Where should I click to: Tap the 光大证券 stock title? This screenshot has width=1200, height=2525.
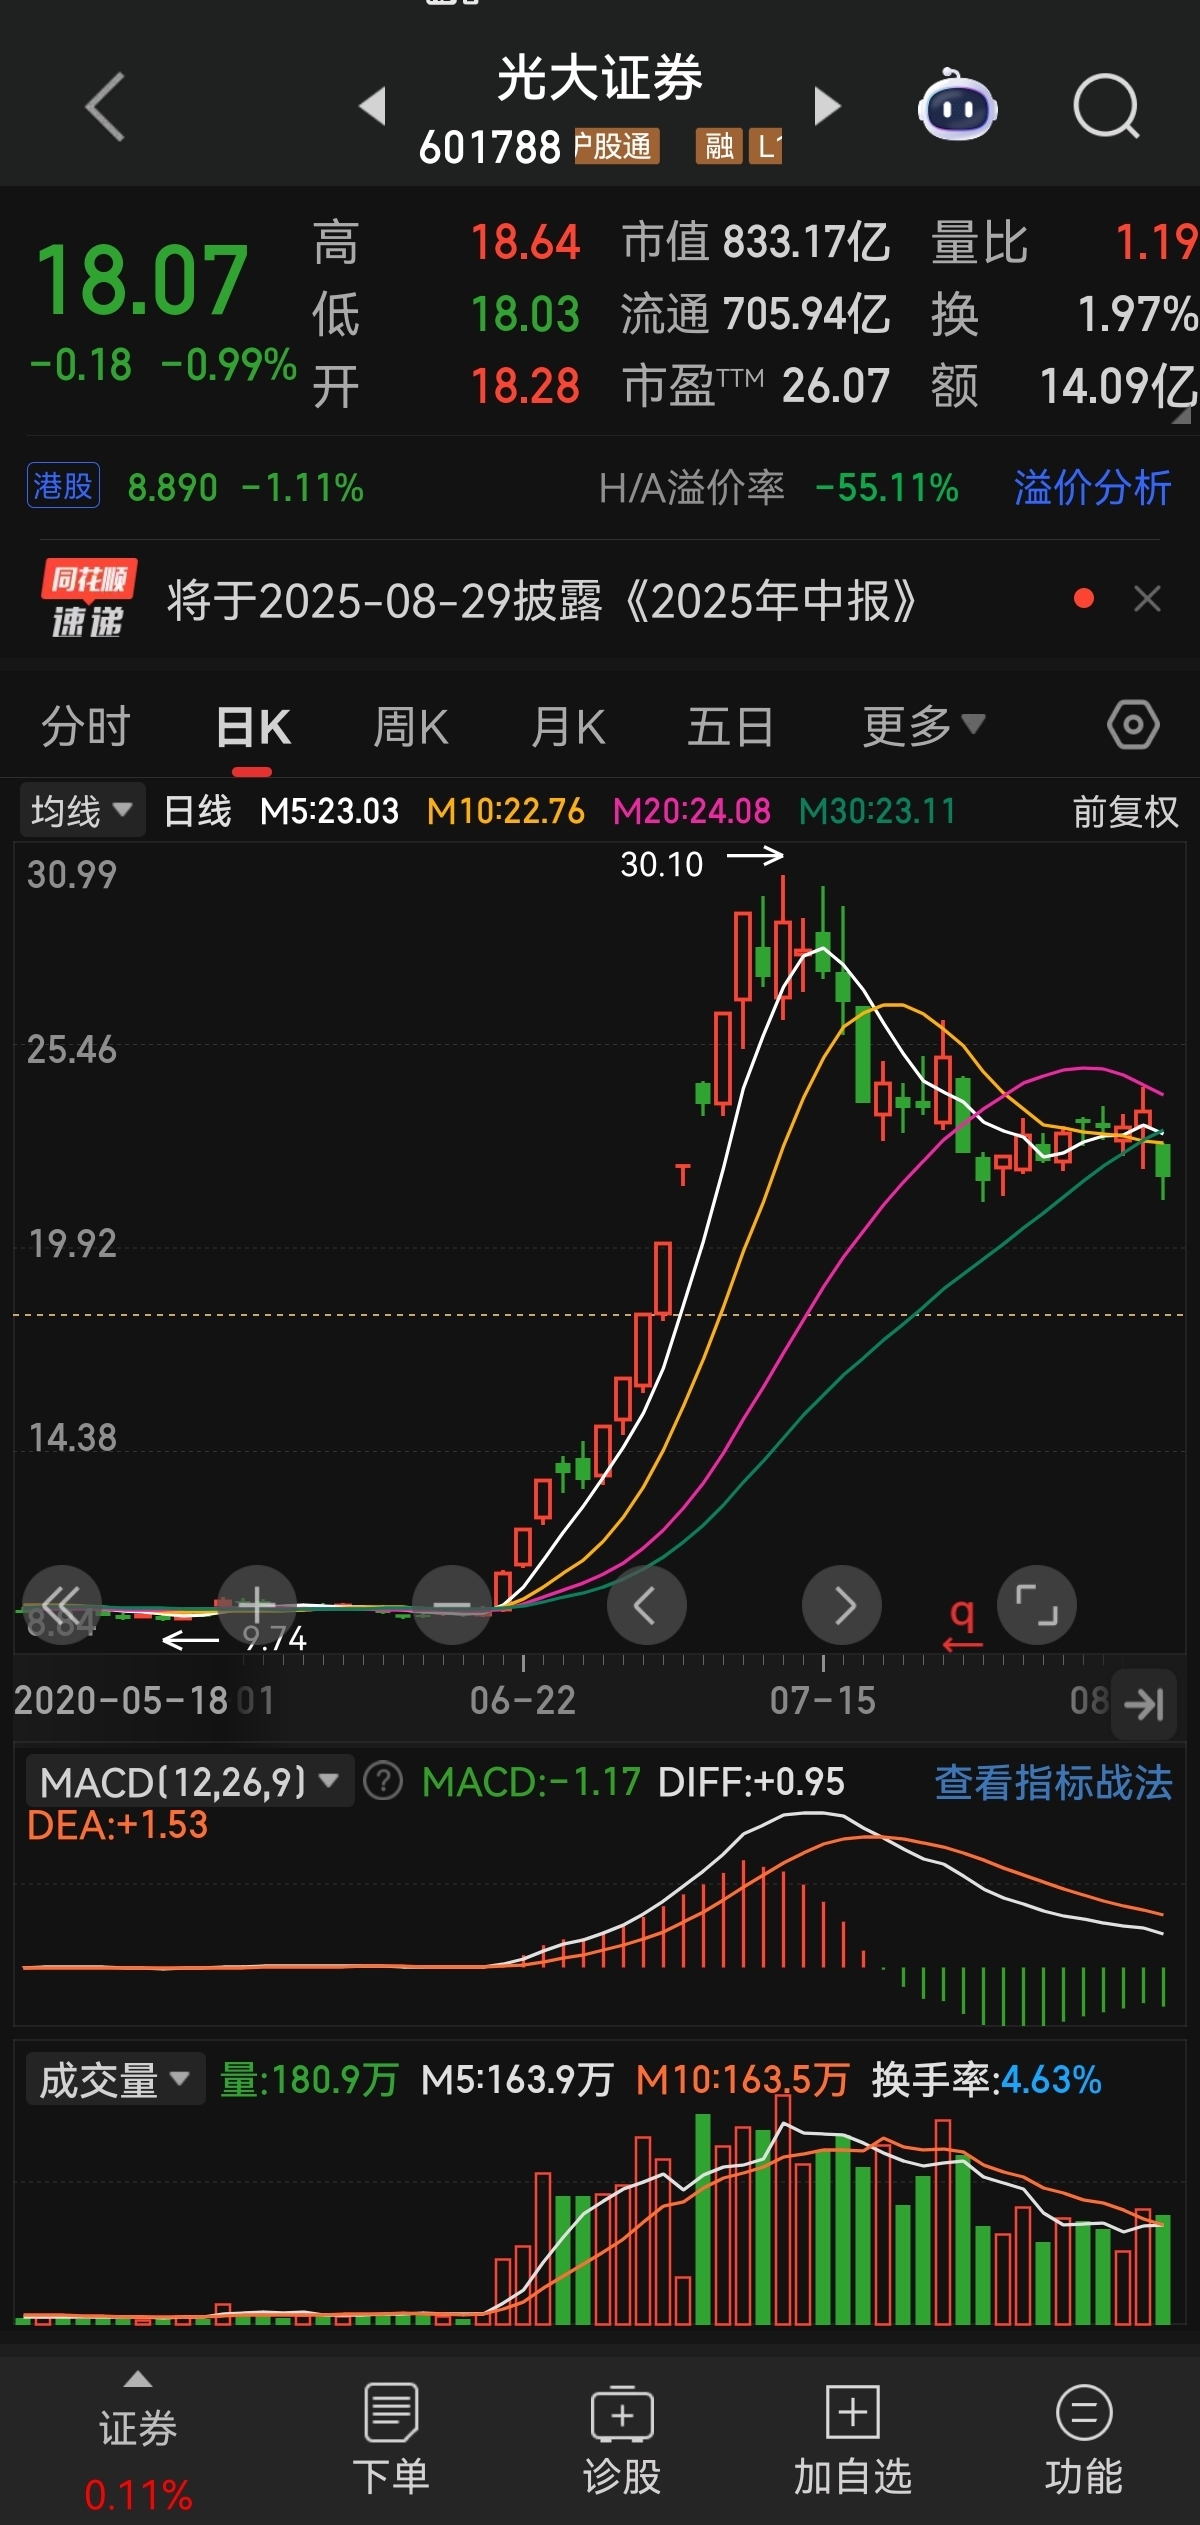[x=600, y=78]
